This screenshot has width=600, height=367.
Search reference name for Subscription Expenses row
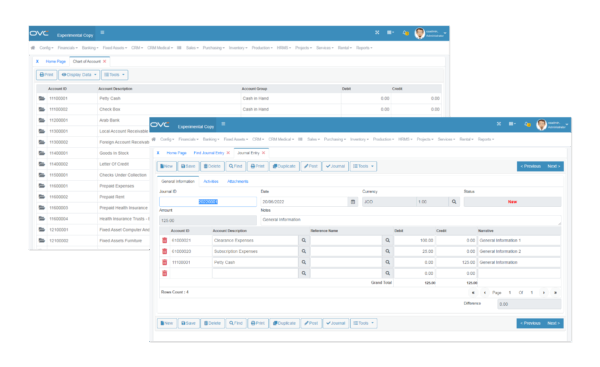tap(388, 251)
